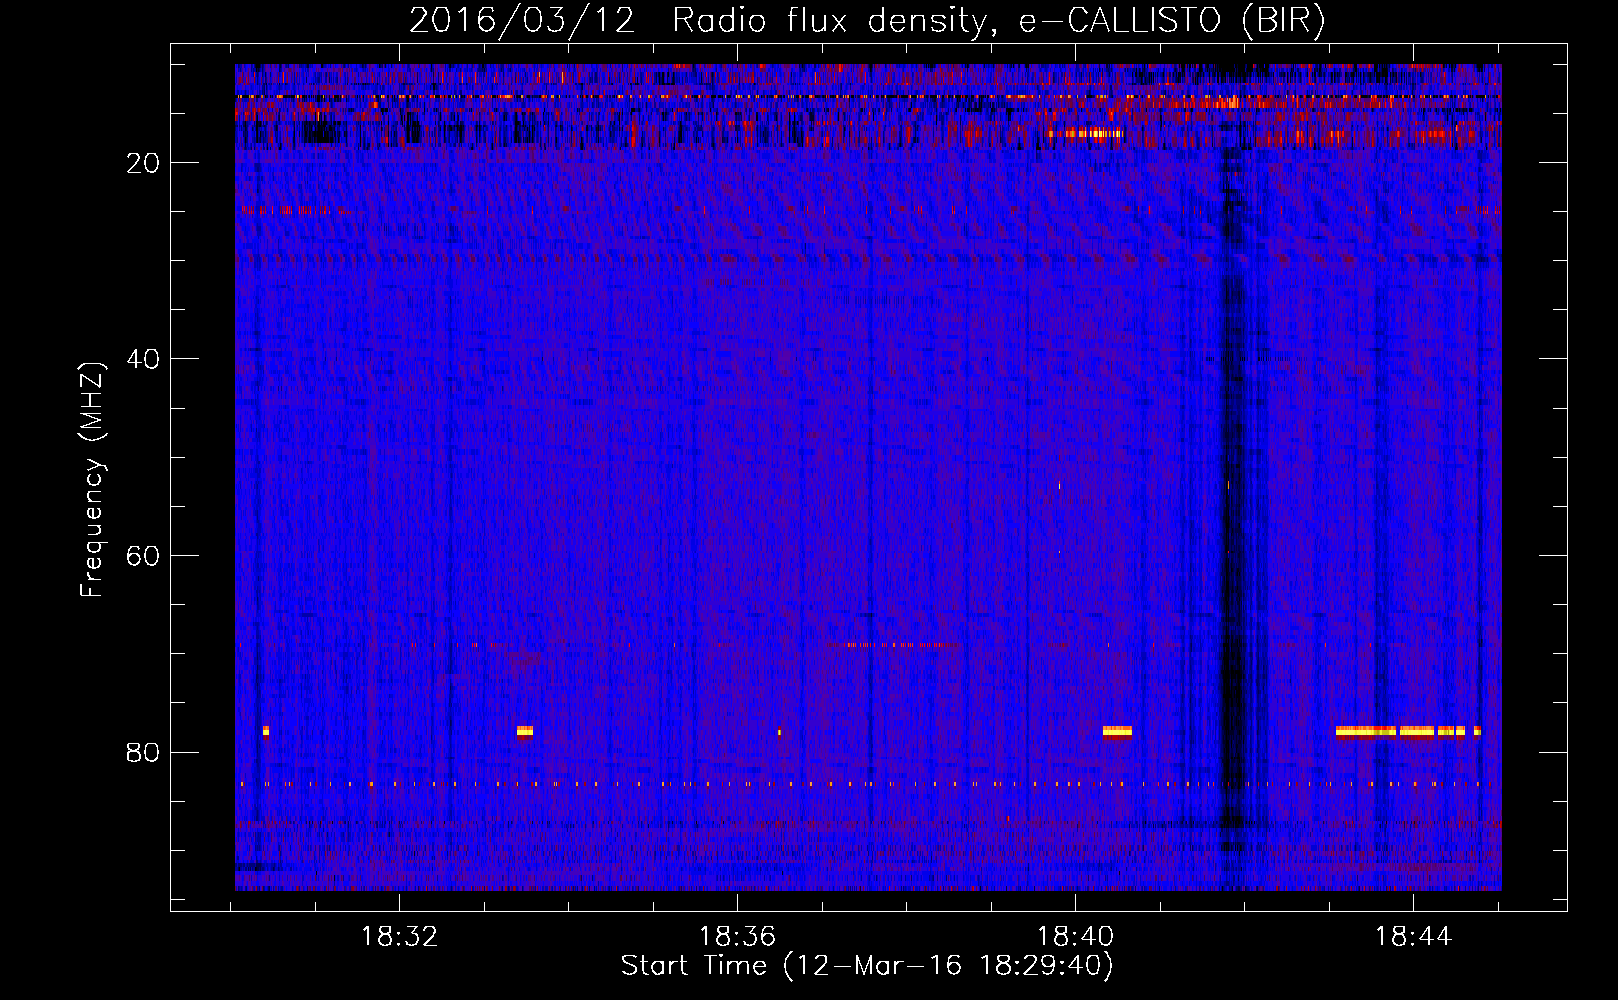This screenshot has width=1618, height=1000.
Task: Click the 18:44 time tick label
Action: tap(1413, 937)
